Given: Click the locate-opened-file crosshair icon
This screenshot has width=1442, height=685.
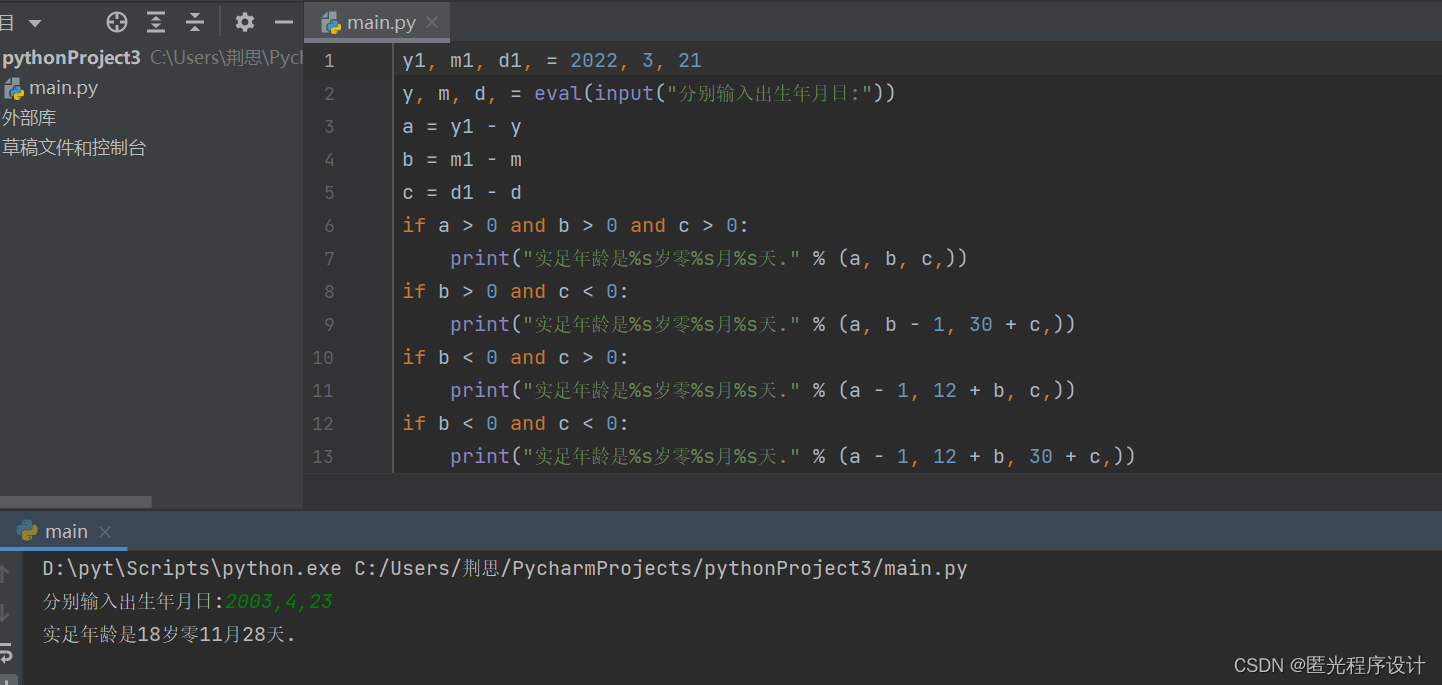Looking at the screenshot, I should (117, 22).
